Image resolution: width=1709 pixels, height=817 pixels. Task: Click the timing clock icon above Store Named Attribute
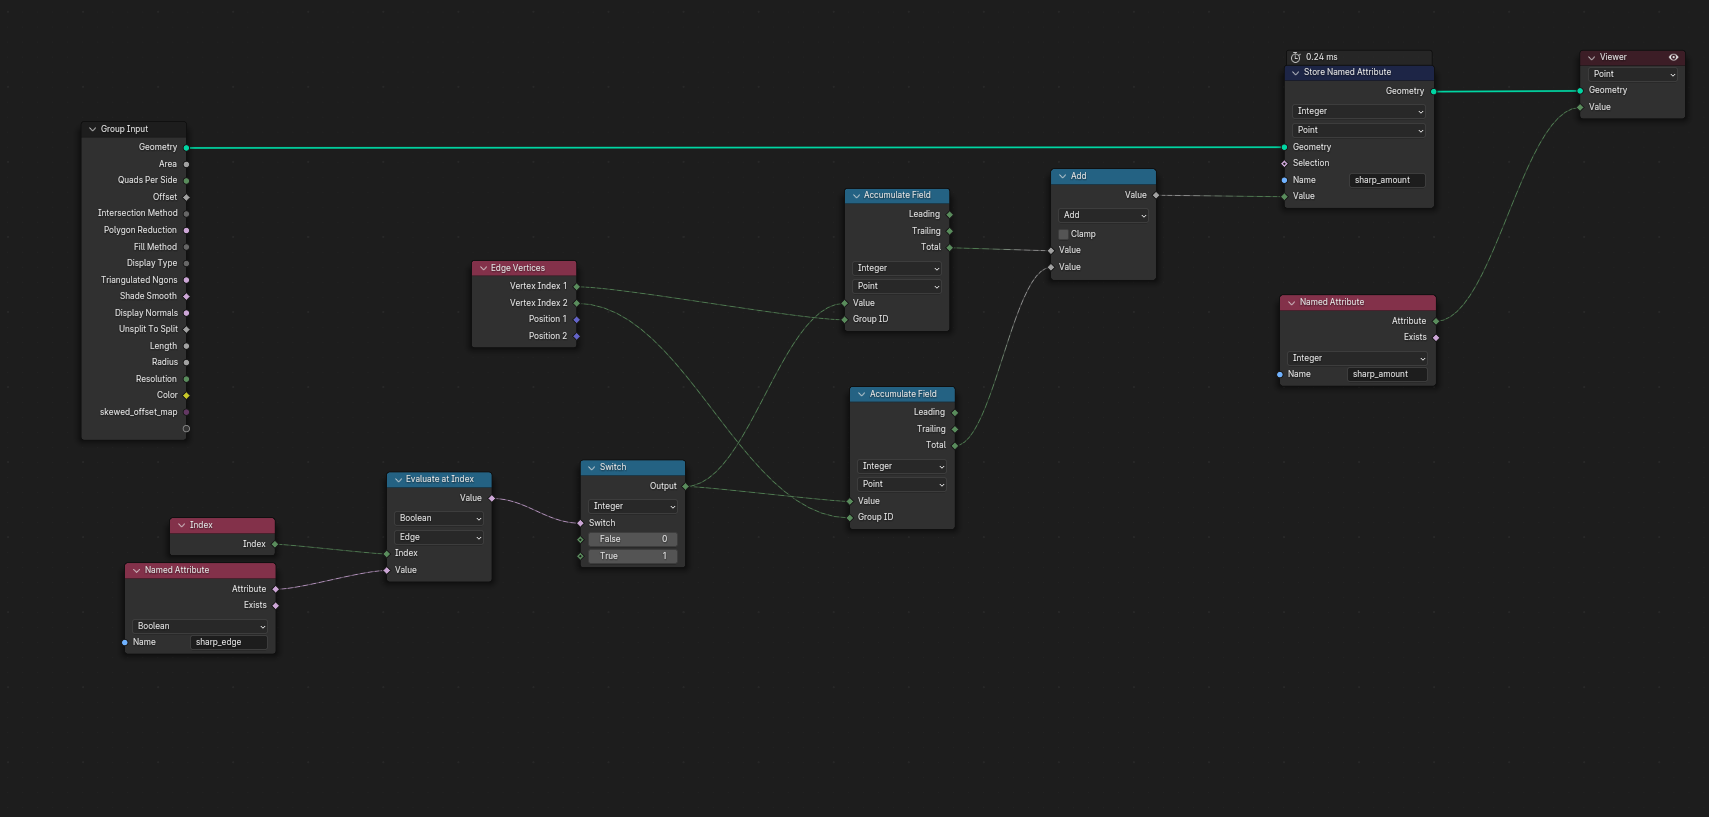click(1296, 57)
